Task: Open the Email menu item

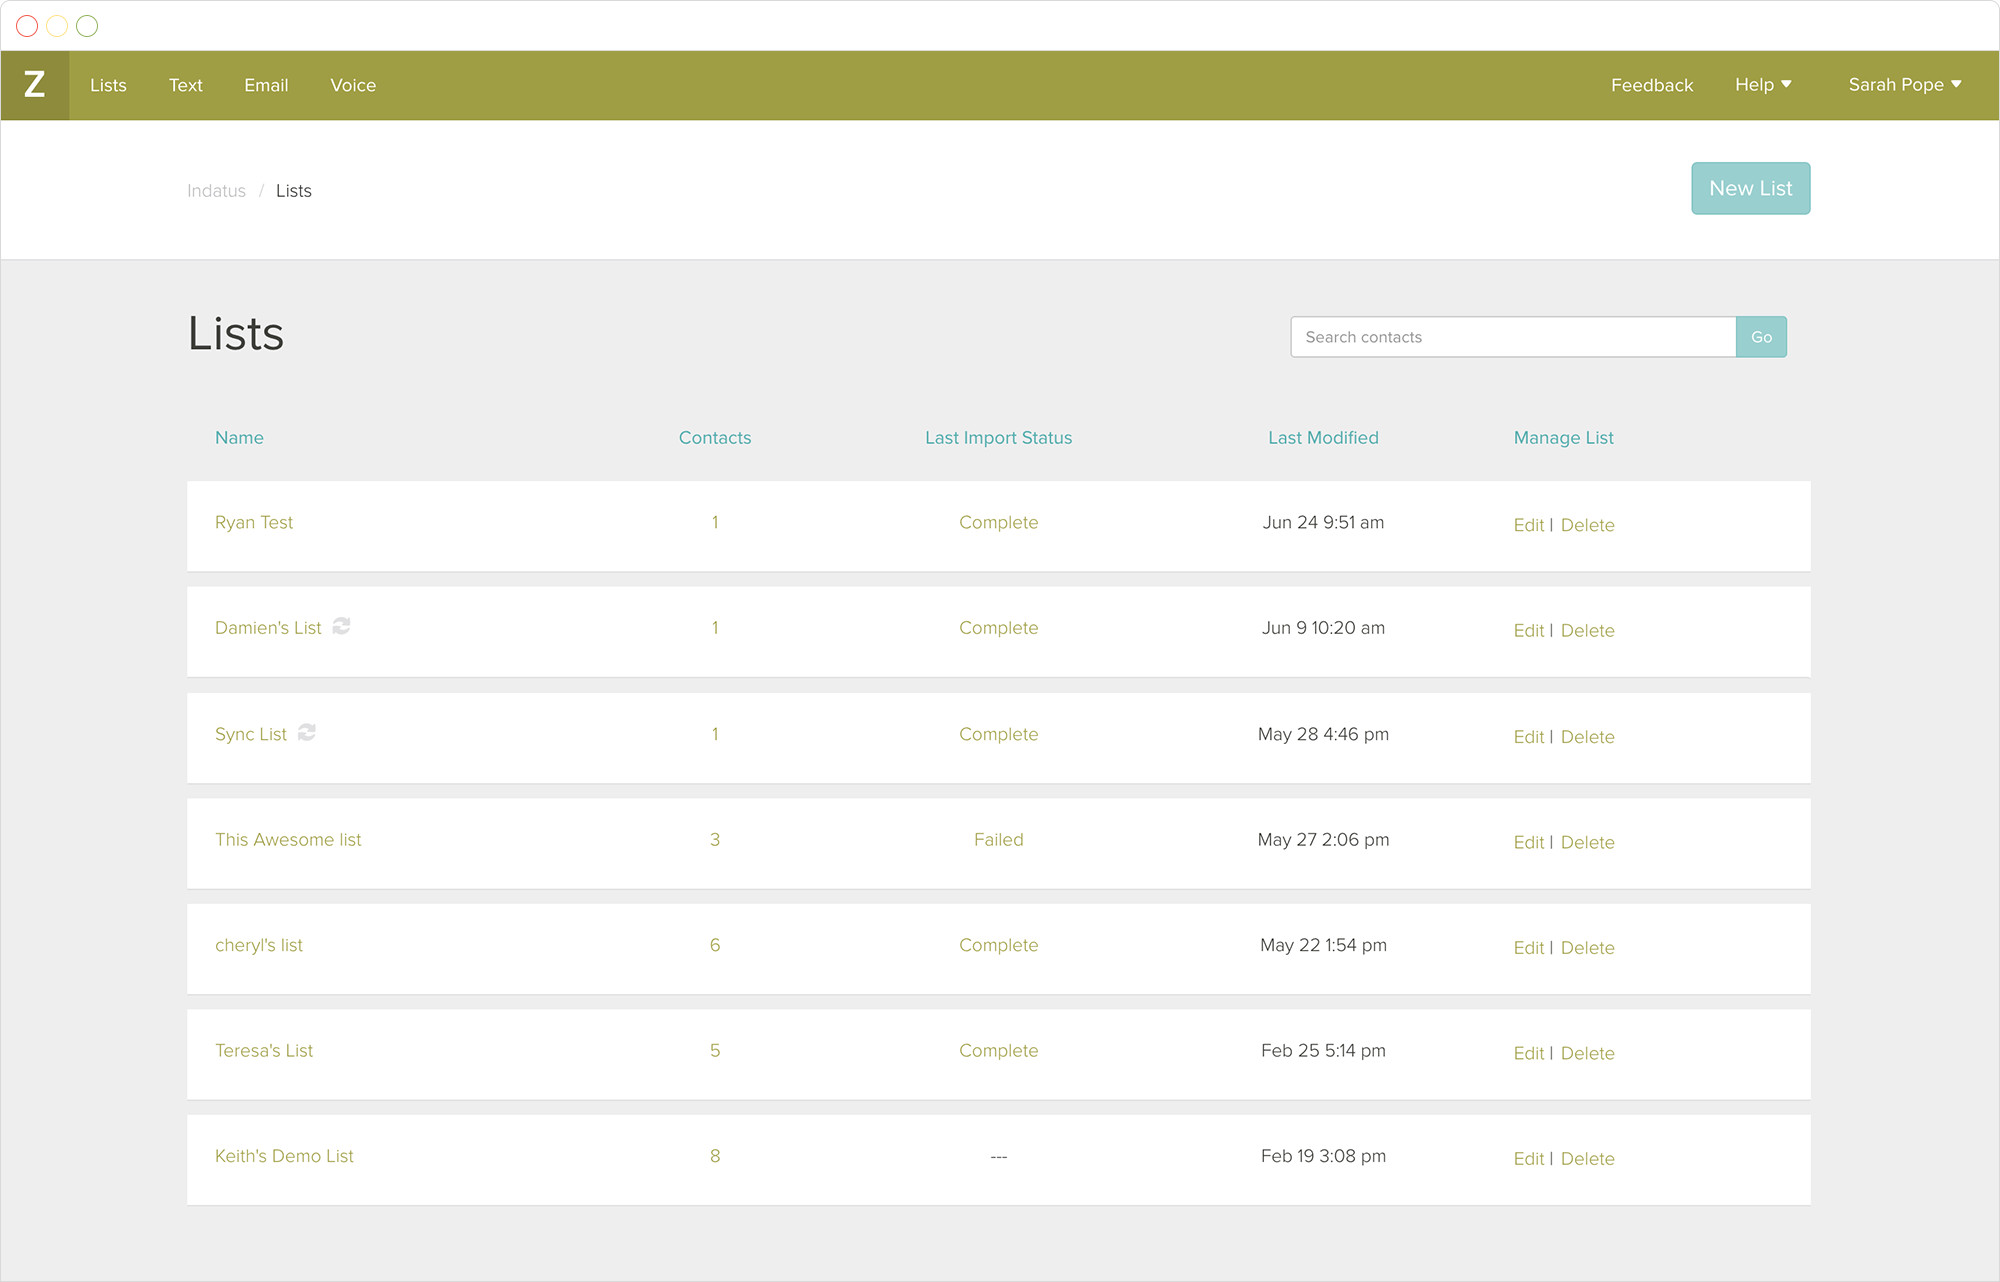Action: (266, 85)
